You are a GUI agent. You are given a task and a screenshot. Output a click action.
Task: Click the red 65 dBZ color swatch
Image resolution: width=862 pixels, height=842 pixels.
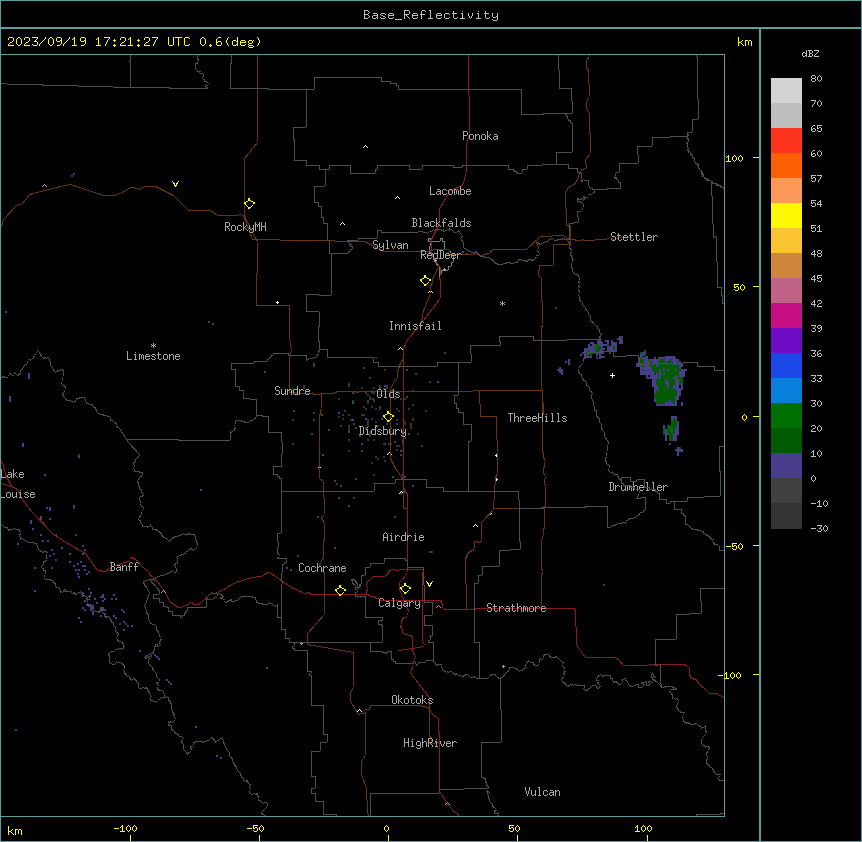pos(786,141)
